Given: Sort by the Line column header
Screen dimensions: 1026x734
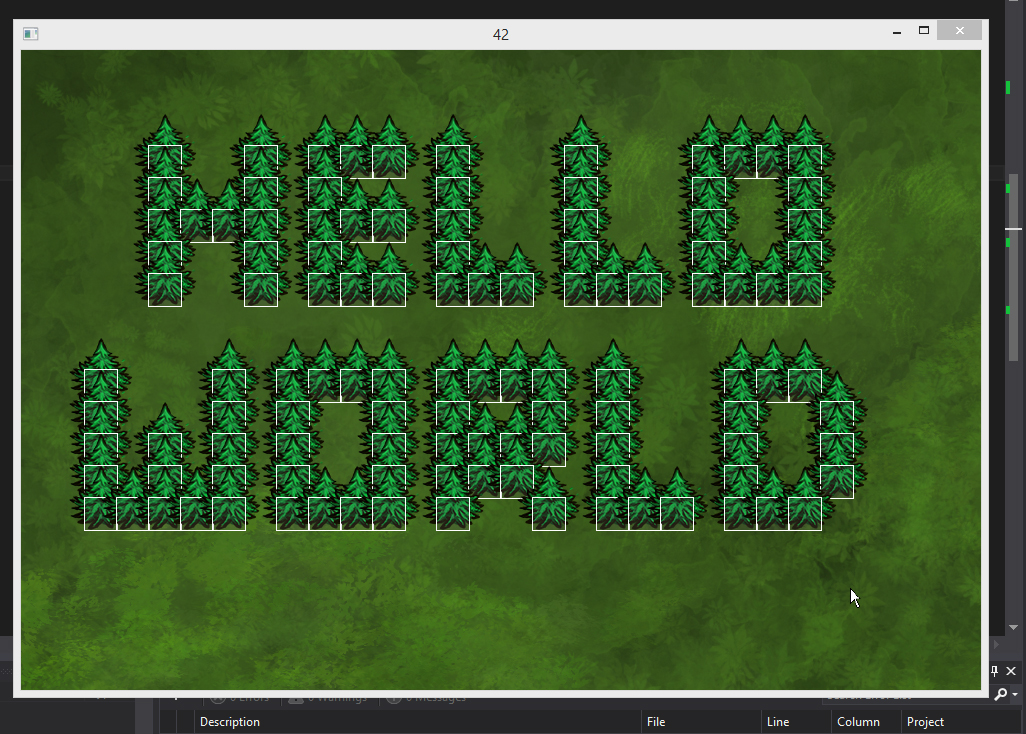Looking at the screenshot, I should [x=777, y=722].
